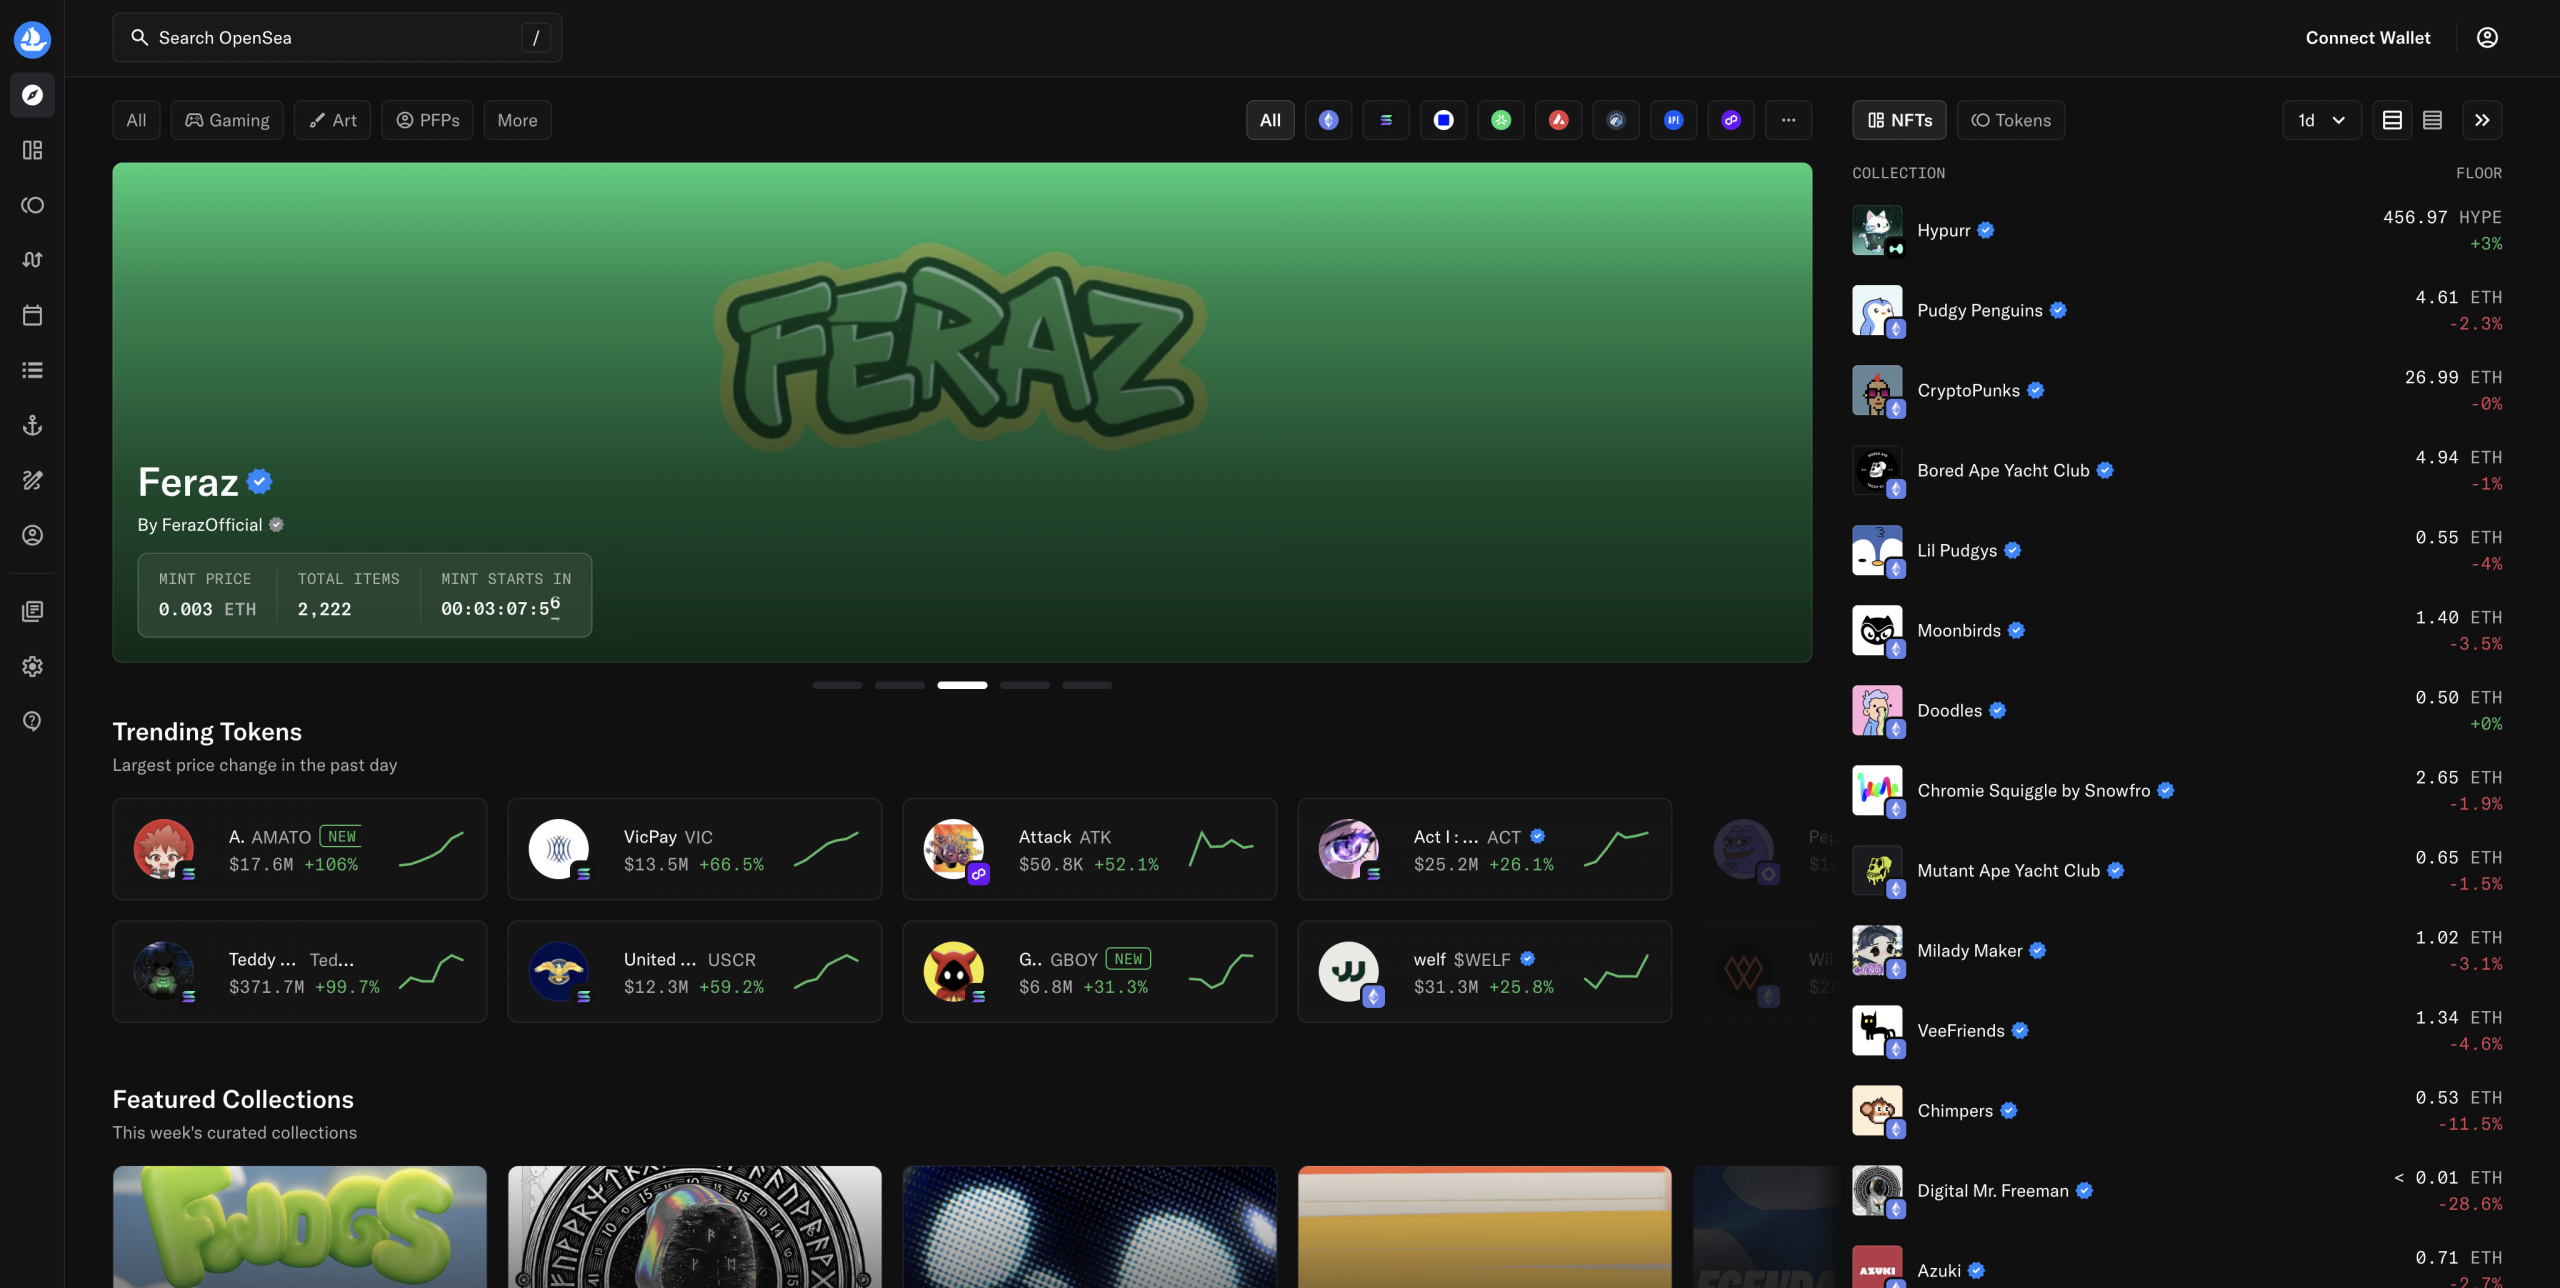Select the PFPs category tab

tap(427, 120)
